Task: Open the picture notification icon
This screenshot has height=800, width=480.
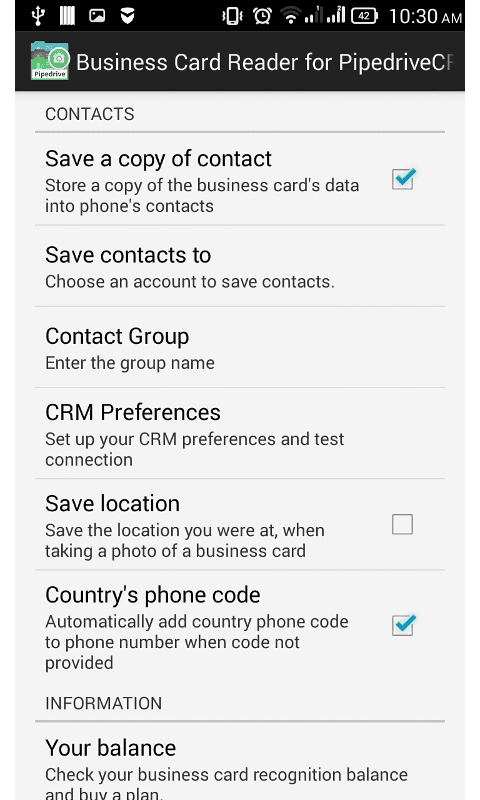Action: pyautogui.click(x=97, y=16)
